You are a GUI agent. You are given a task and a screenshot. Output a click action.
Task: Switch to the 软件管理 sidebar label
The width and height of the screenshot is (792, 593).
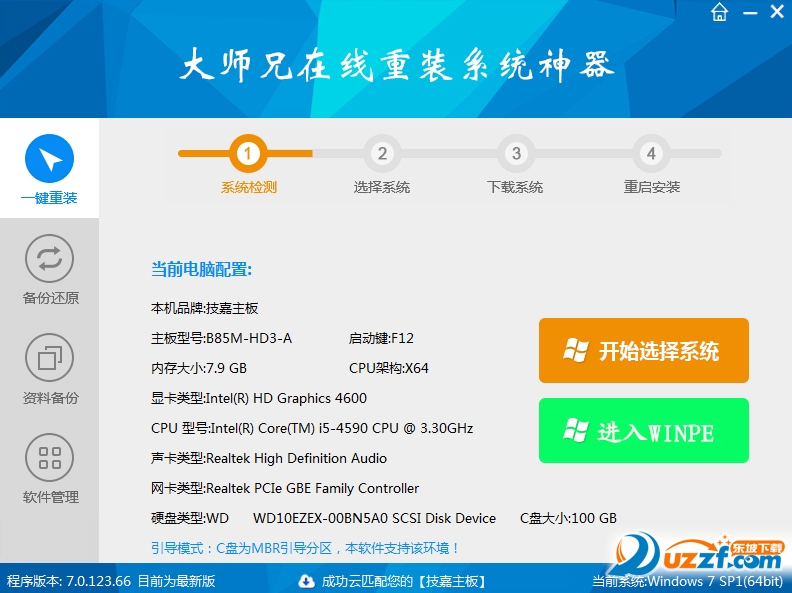coord(51,498)
